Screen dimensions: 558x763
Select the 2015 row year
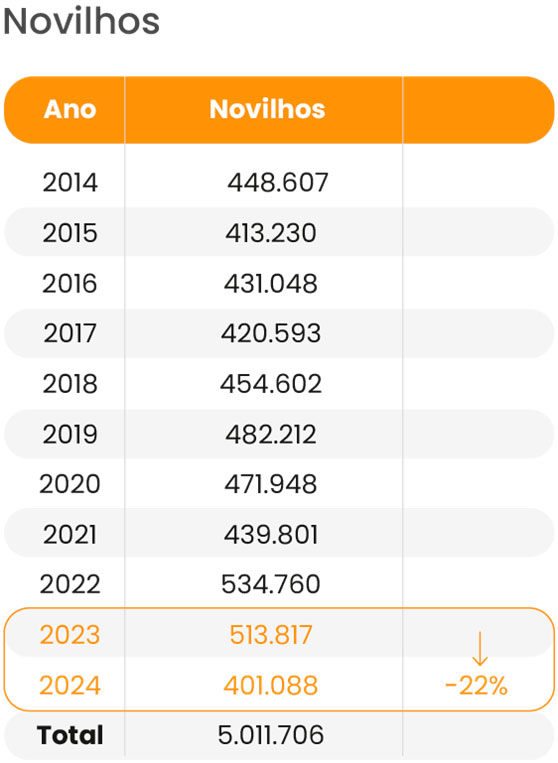pyautogui.click(x=70, y=233)
